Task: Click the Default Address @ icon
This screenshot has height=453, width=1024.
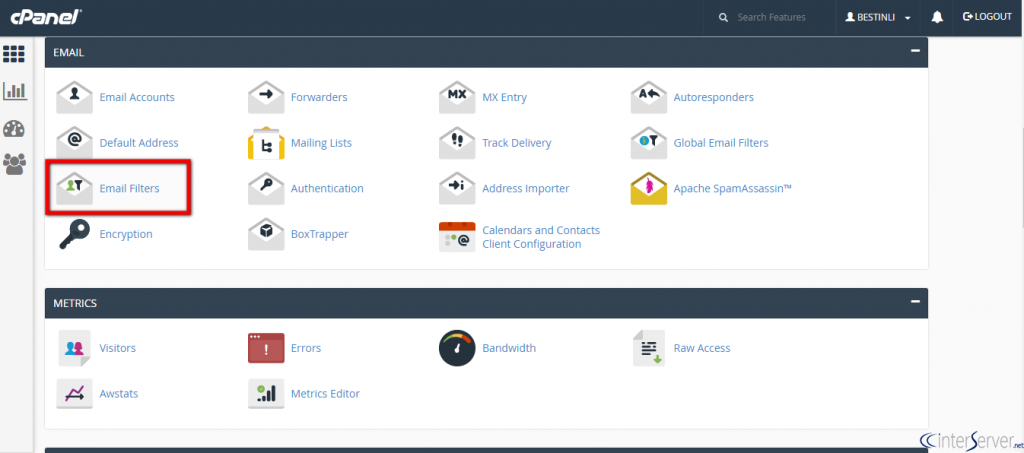Action: click(x=74, y=143)
